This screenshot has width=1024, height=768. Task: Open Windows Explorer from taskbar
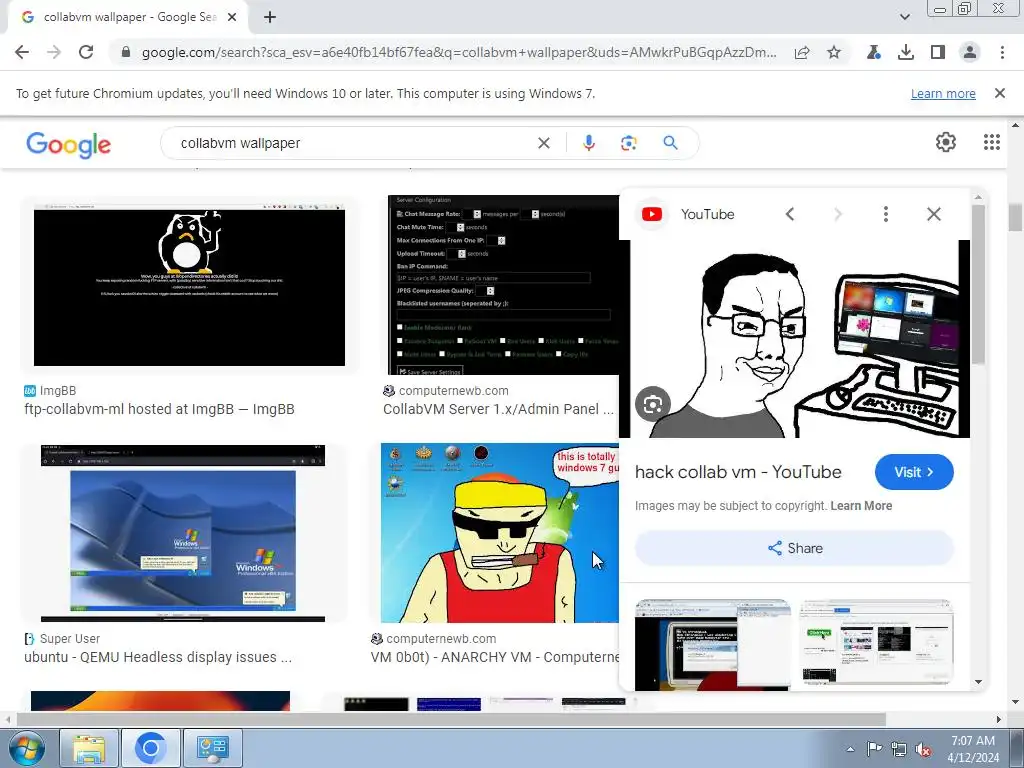click(89, 748)
